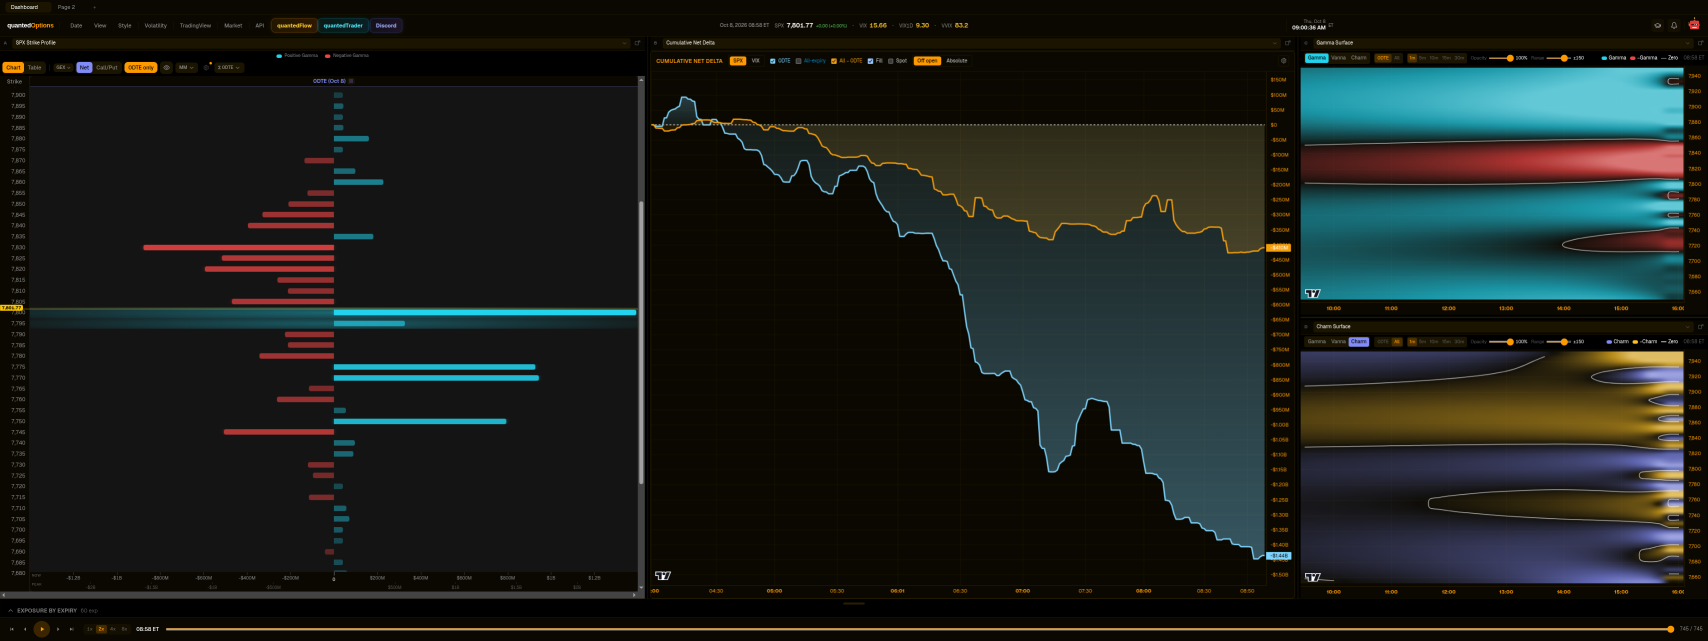
Task: Select Vanna tab in Gamma Surface panel
Action: [x=1338, y=58]
